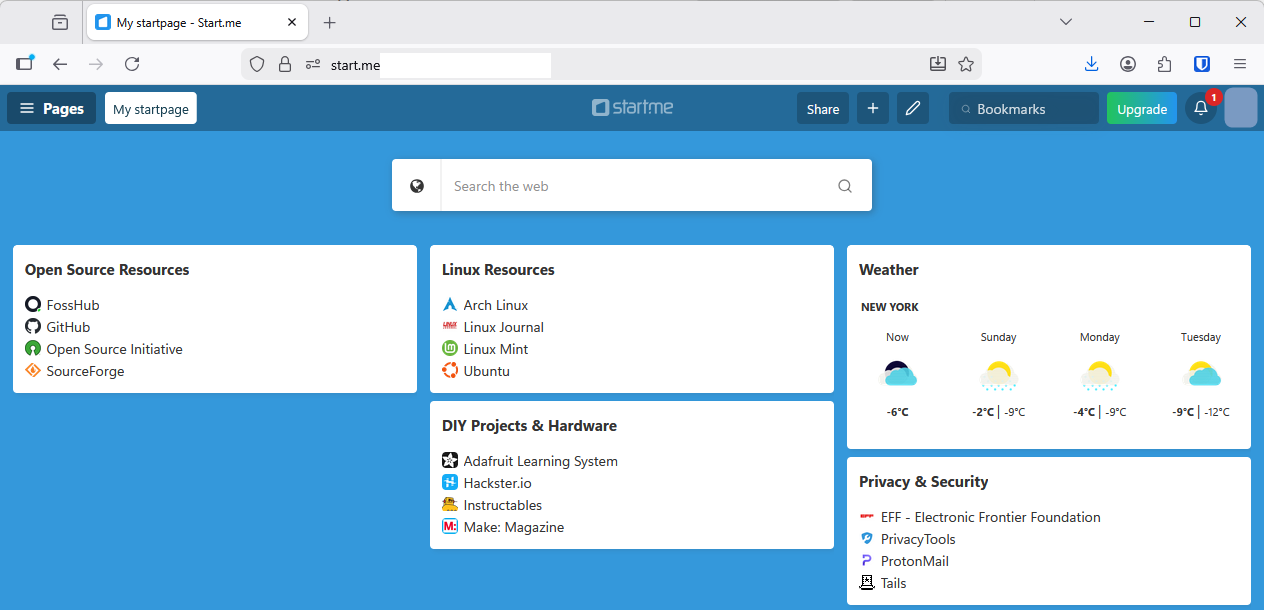Go back to the previous page
Viewport: 1264px width, 610px height.
point(60,64)
